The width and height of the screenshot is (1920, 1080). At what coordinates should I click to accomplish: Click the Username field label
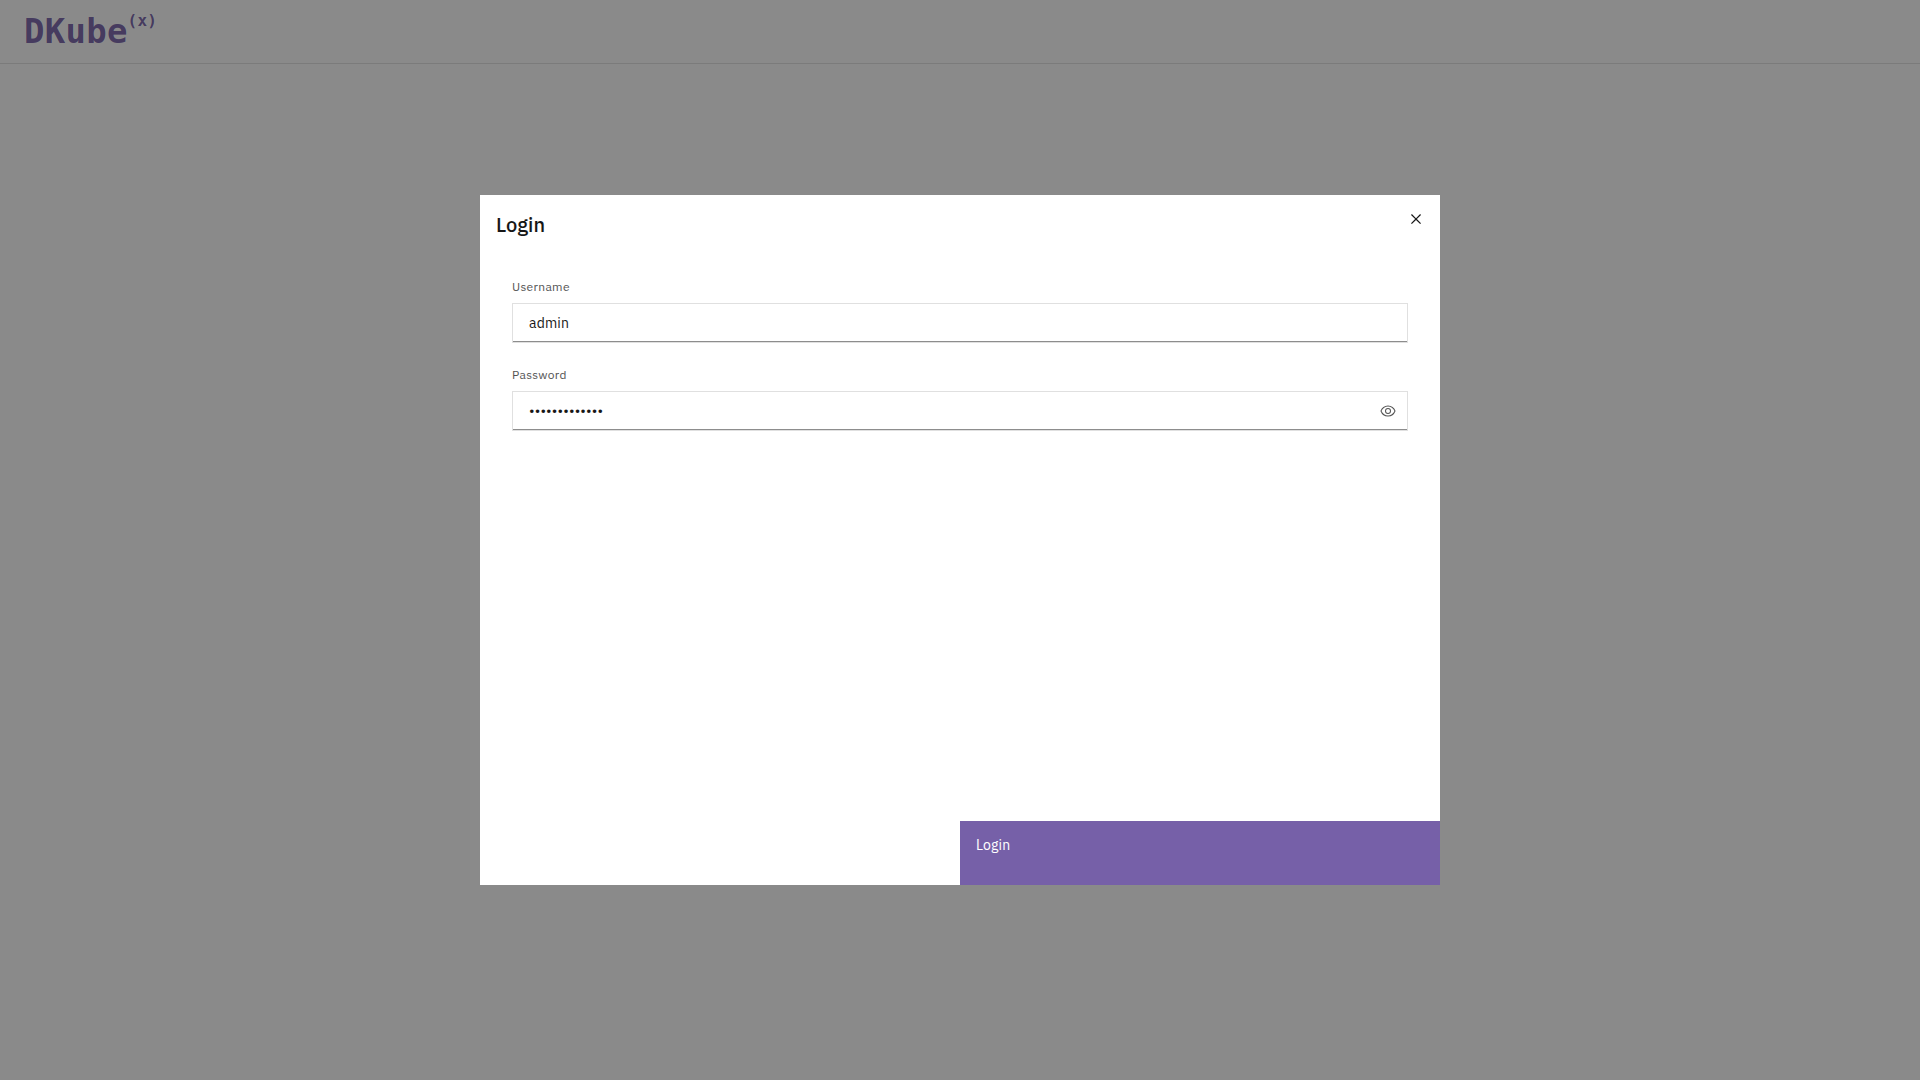tap(540, 287)
